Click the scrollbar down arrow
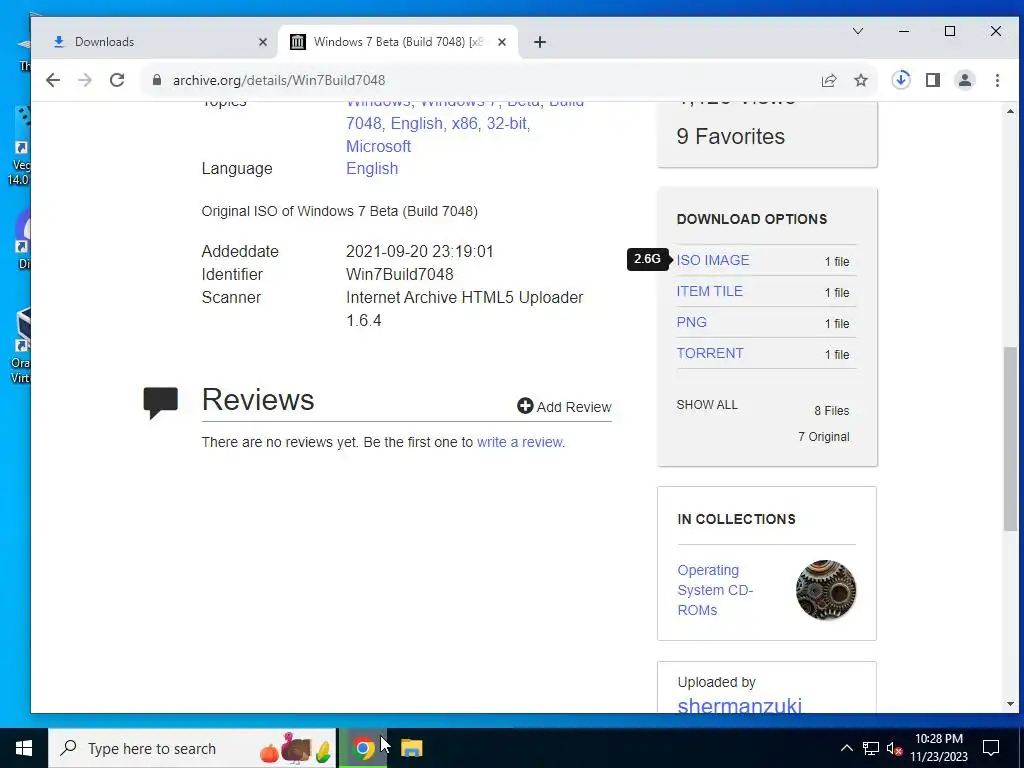1024x768 pixels. [1010, 704]
